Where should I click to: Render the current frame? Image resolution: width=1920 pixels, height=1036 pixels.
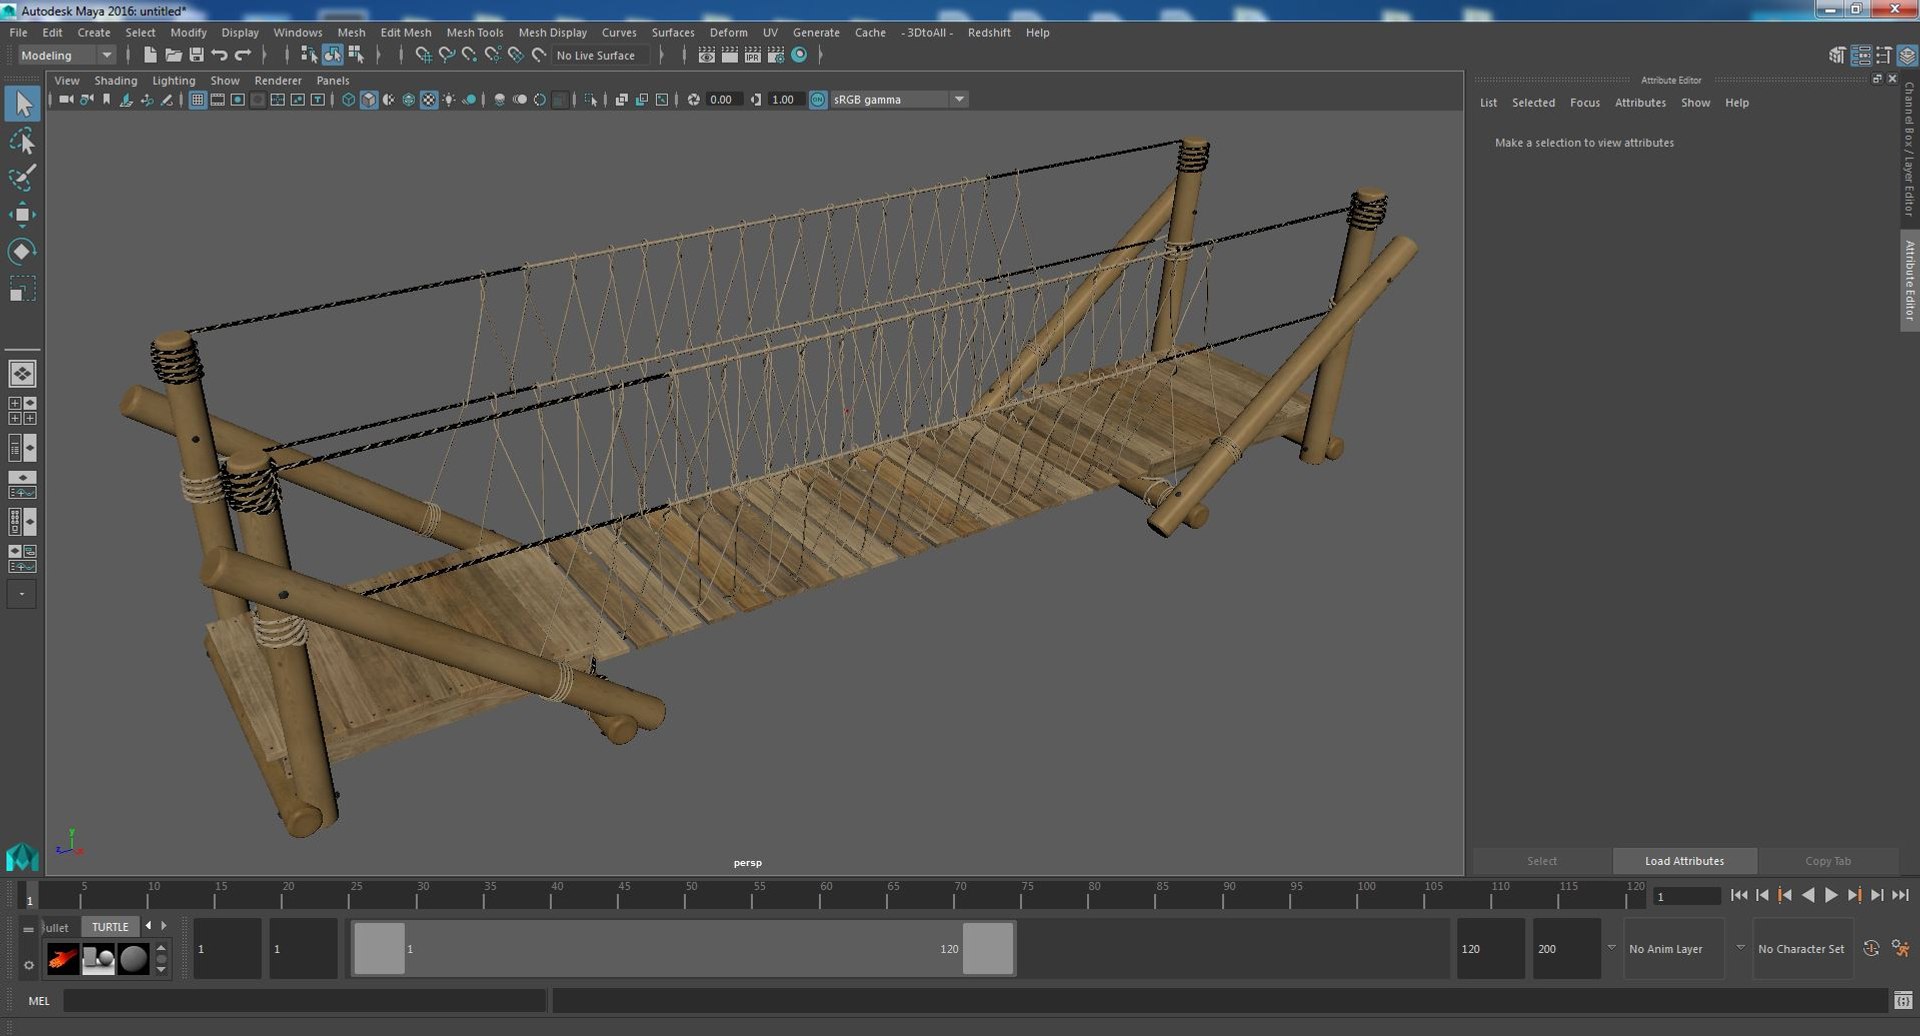730,55
